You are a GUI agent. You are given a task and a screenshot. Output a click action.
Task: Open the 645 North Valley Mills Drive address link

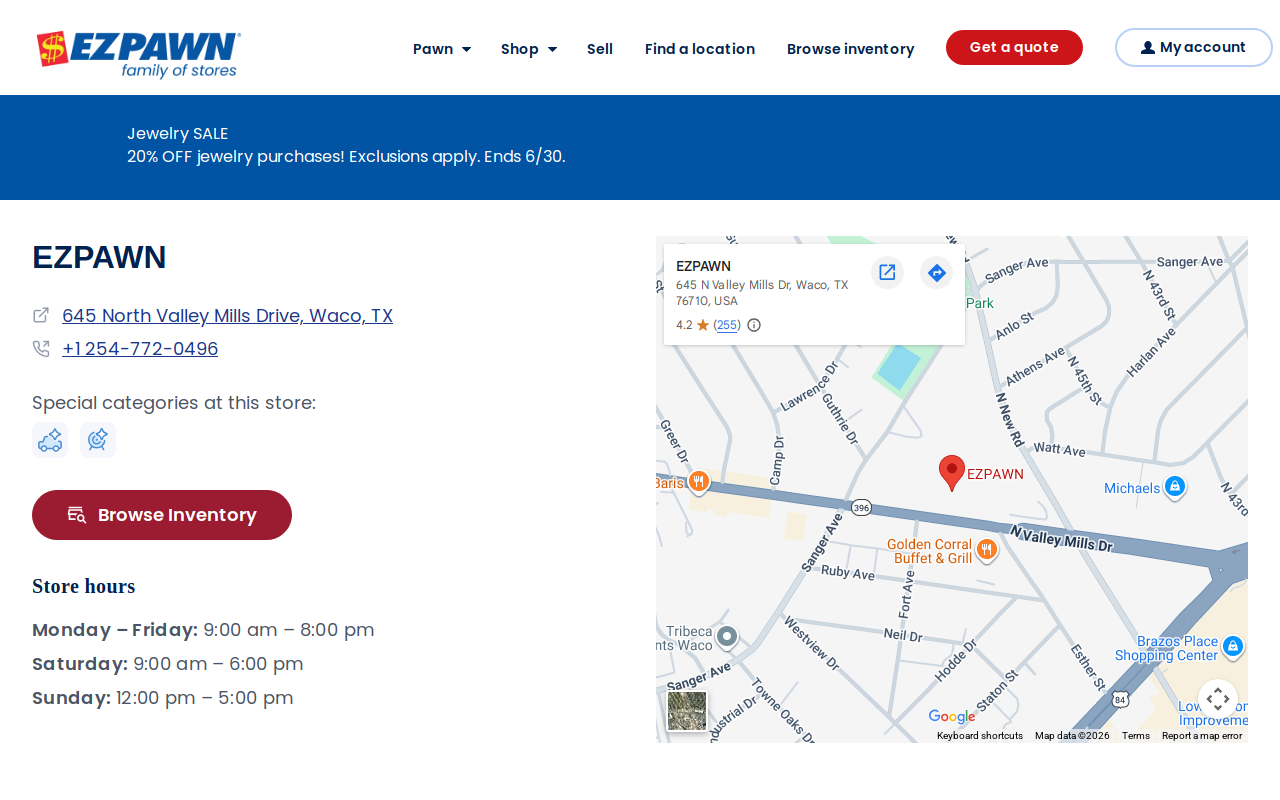tap(227, 316)
